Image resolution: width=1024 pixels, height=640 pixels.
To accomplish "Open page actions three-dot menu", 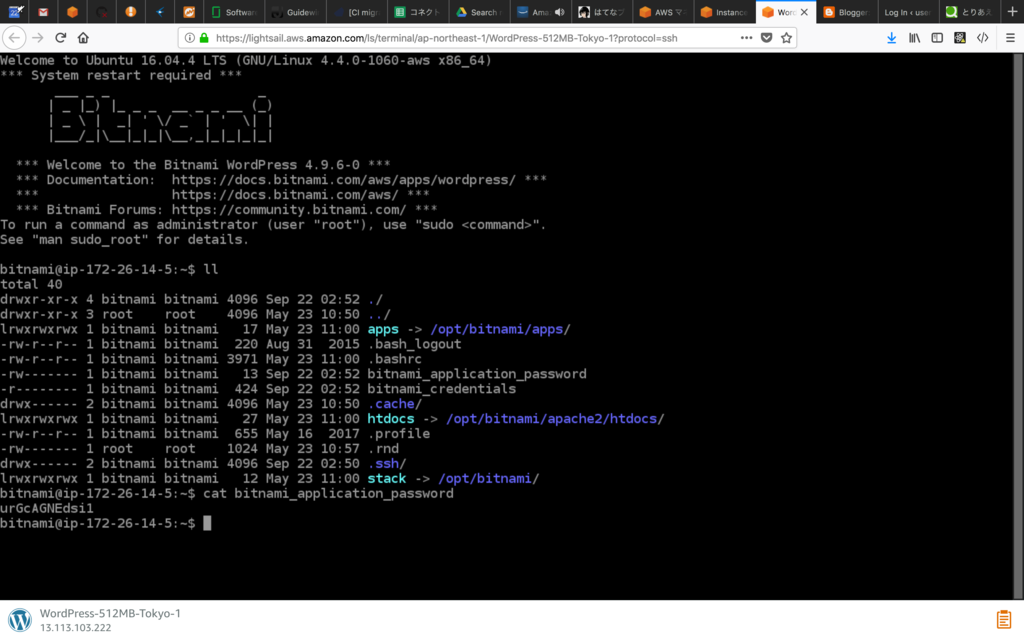I will pyautogui.click(x=746, y=38).
